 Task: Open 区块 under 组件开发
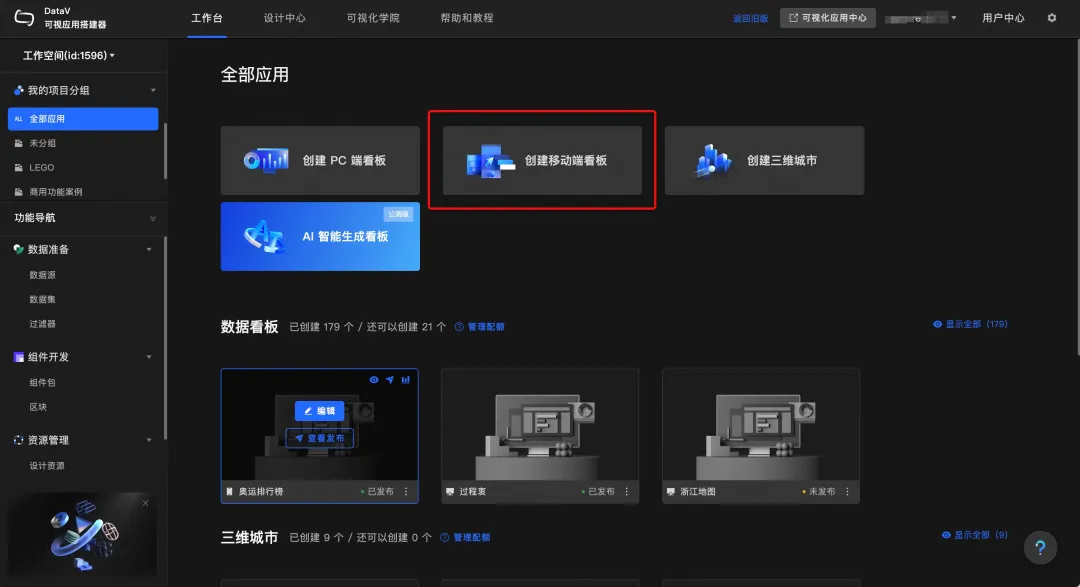[38, 407]
